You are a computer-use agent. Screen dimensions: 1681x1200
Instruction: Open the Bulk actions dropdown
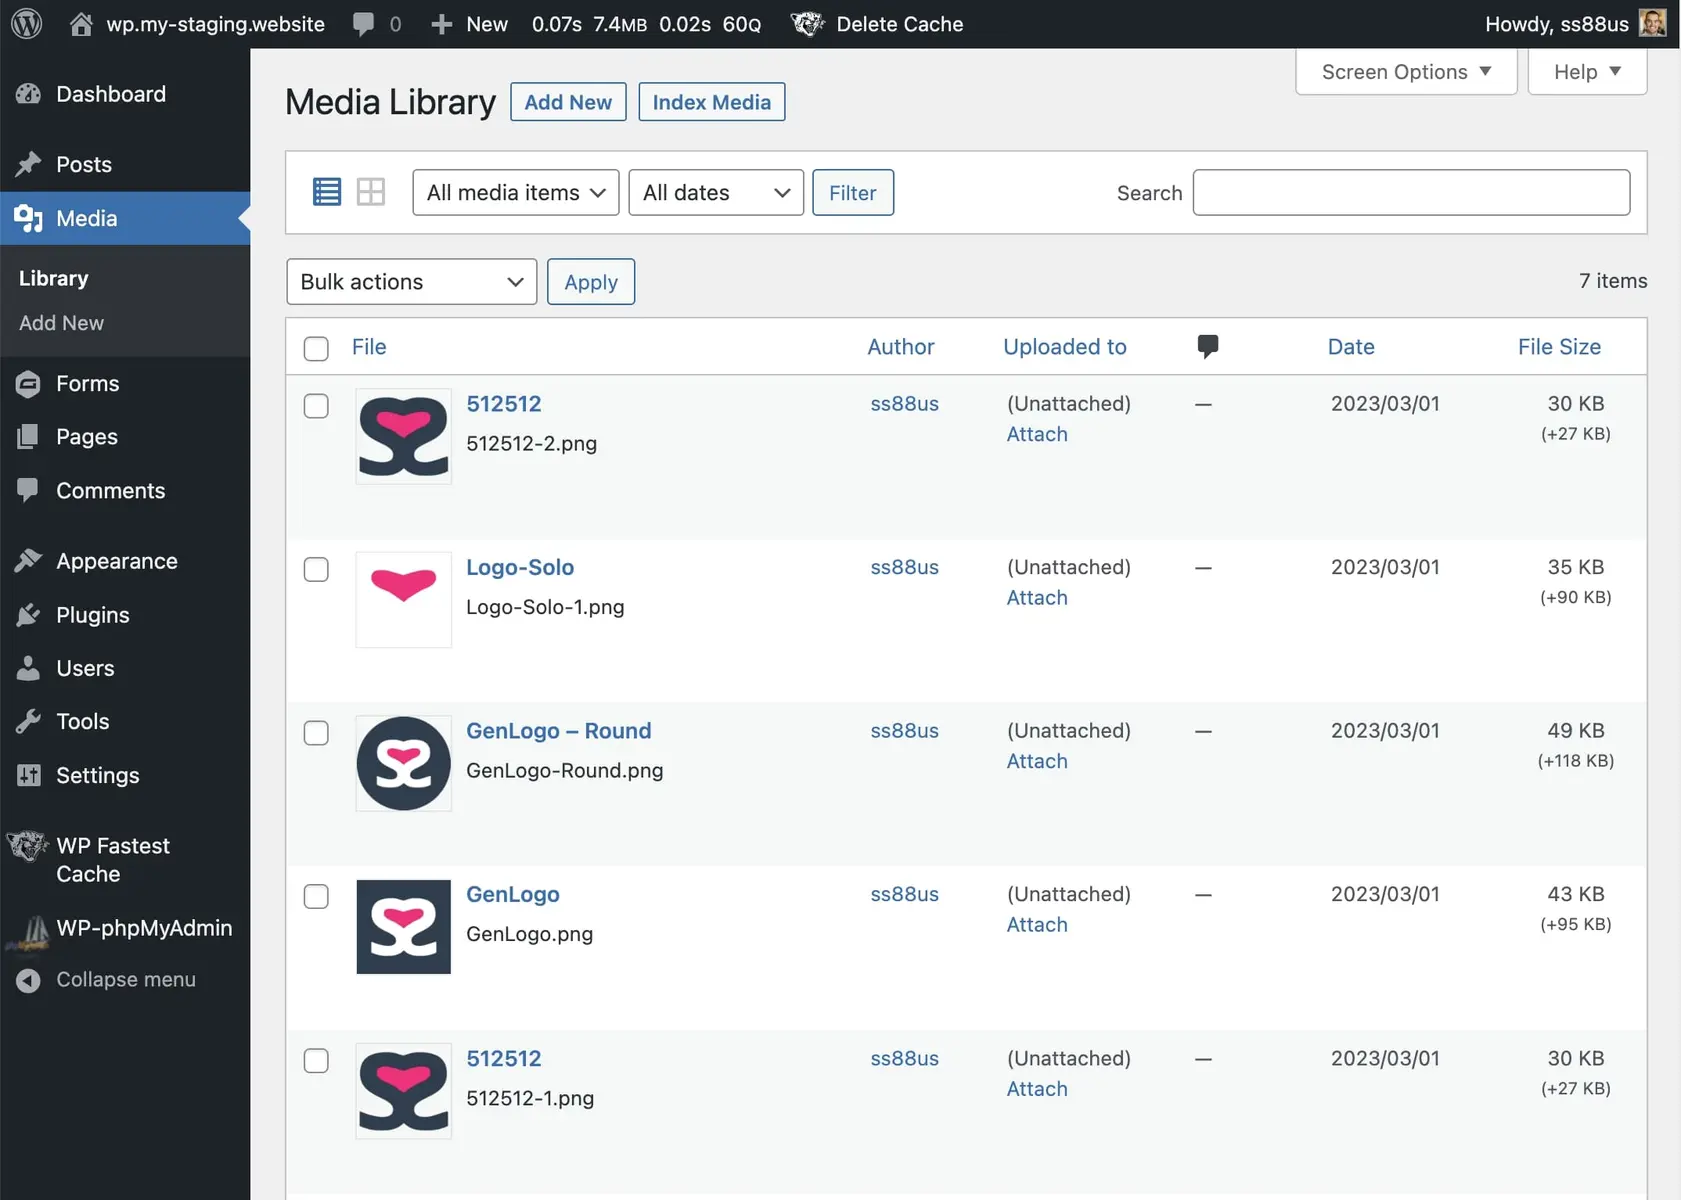(x=410, y=281)
